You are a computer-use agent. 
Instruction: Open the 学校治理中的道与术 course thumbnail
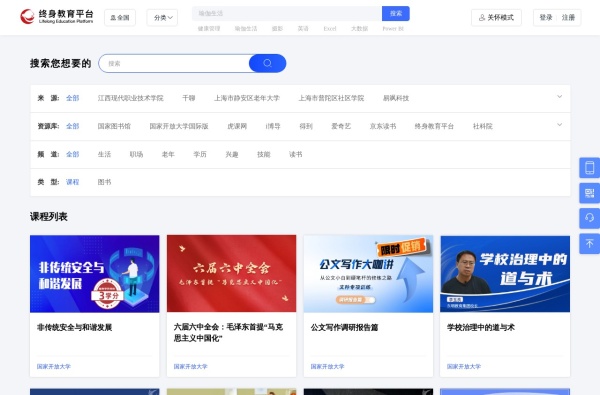[505, 274]
